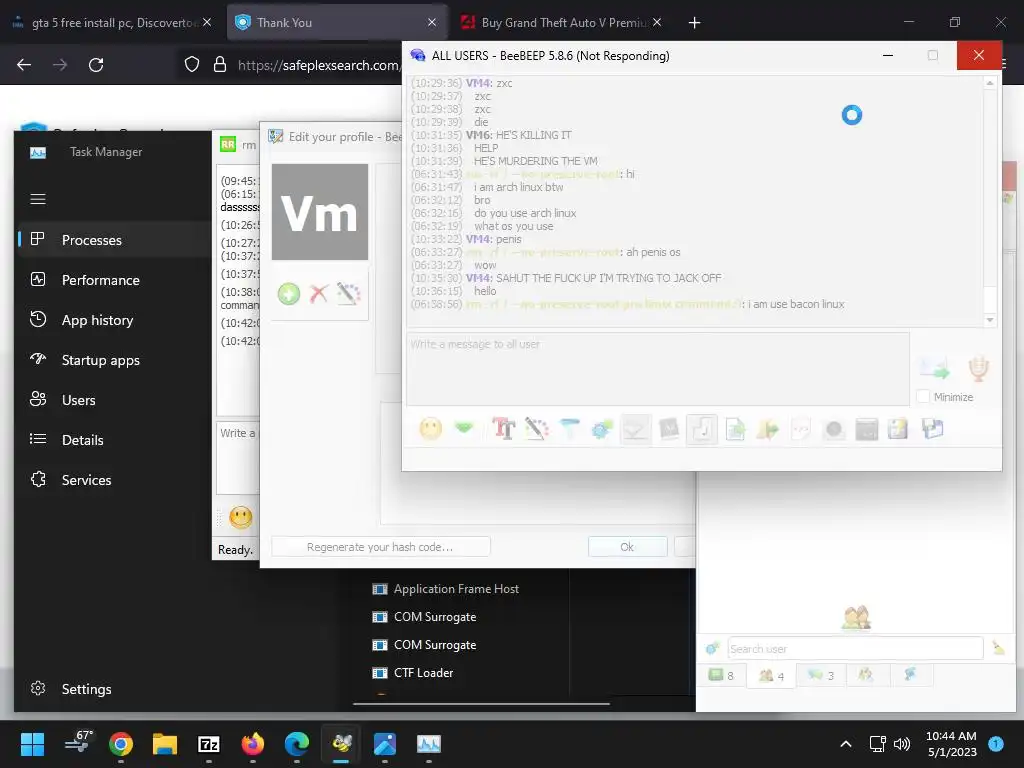Click Ok in Edit your profile dialog
The height and width of the screenshot is (768, 1024).
(627, 547)
